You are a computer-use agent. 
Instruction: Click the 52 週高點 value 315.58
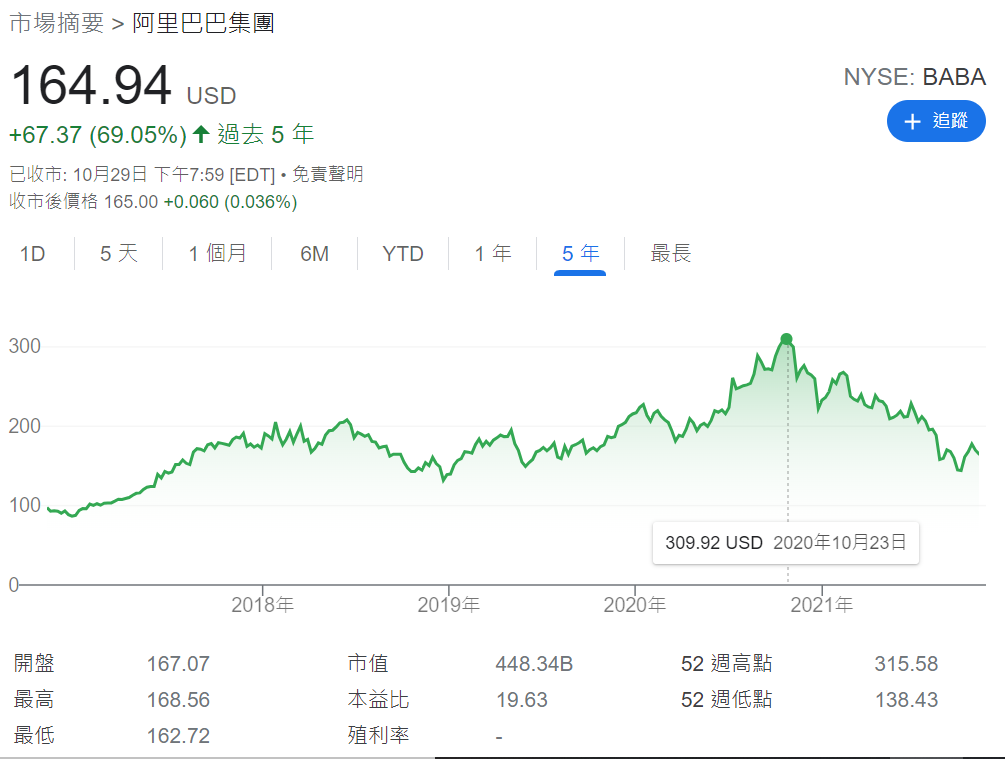[906, 664]
